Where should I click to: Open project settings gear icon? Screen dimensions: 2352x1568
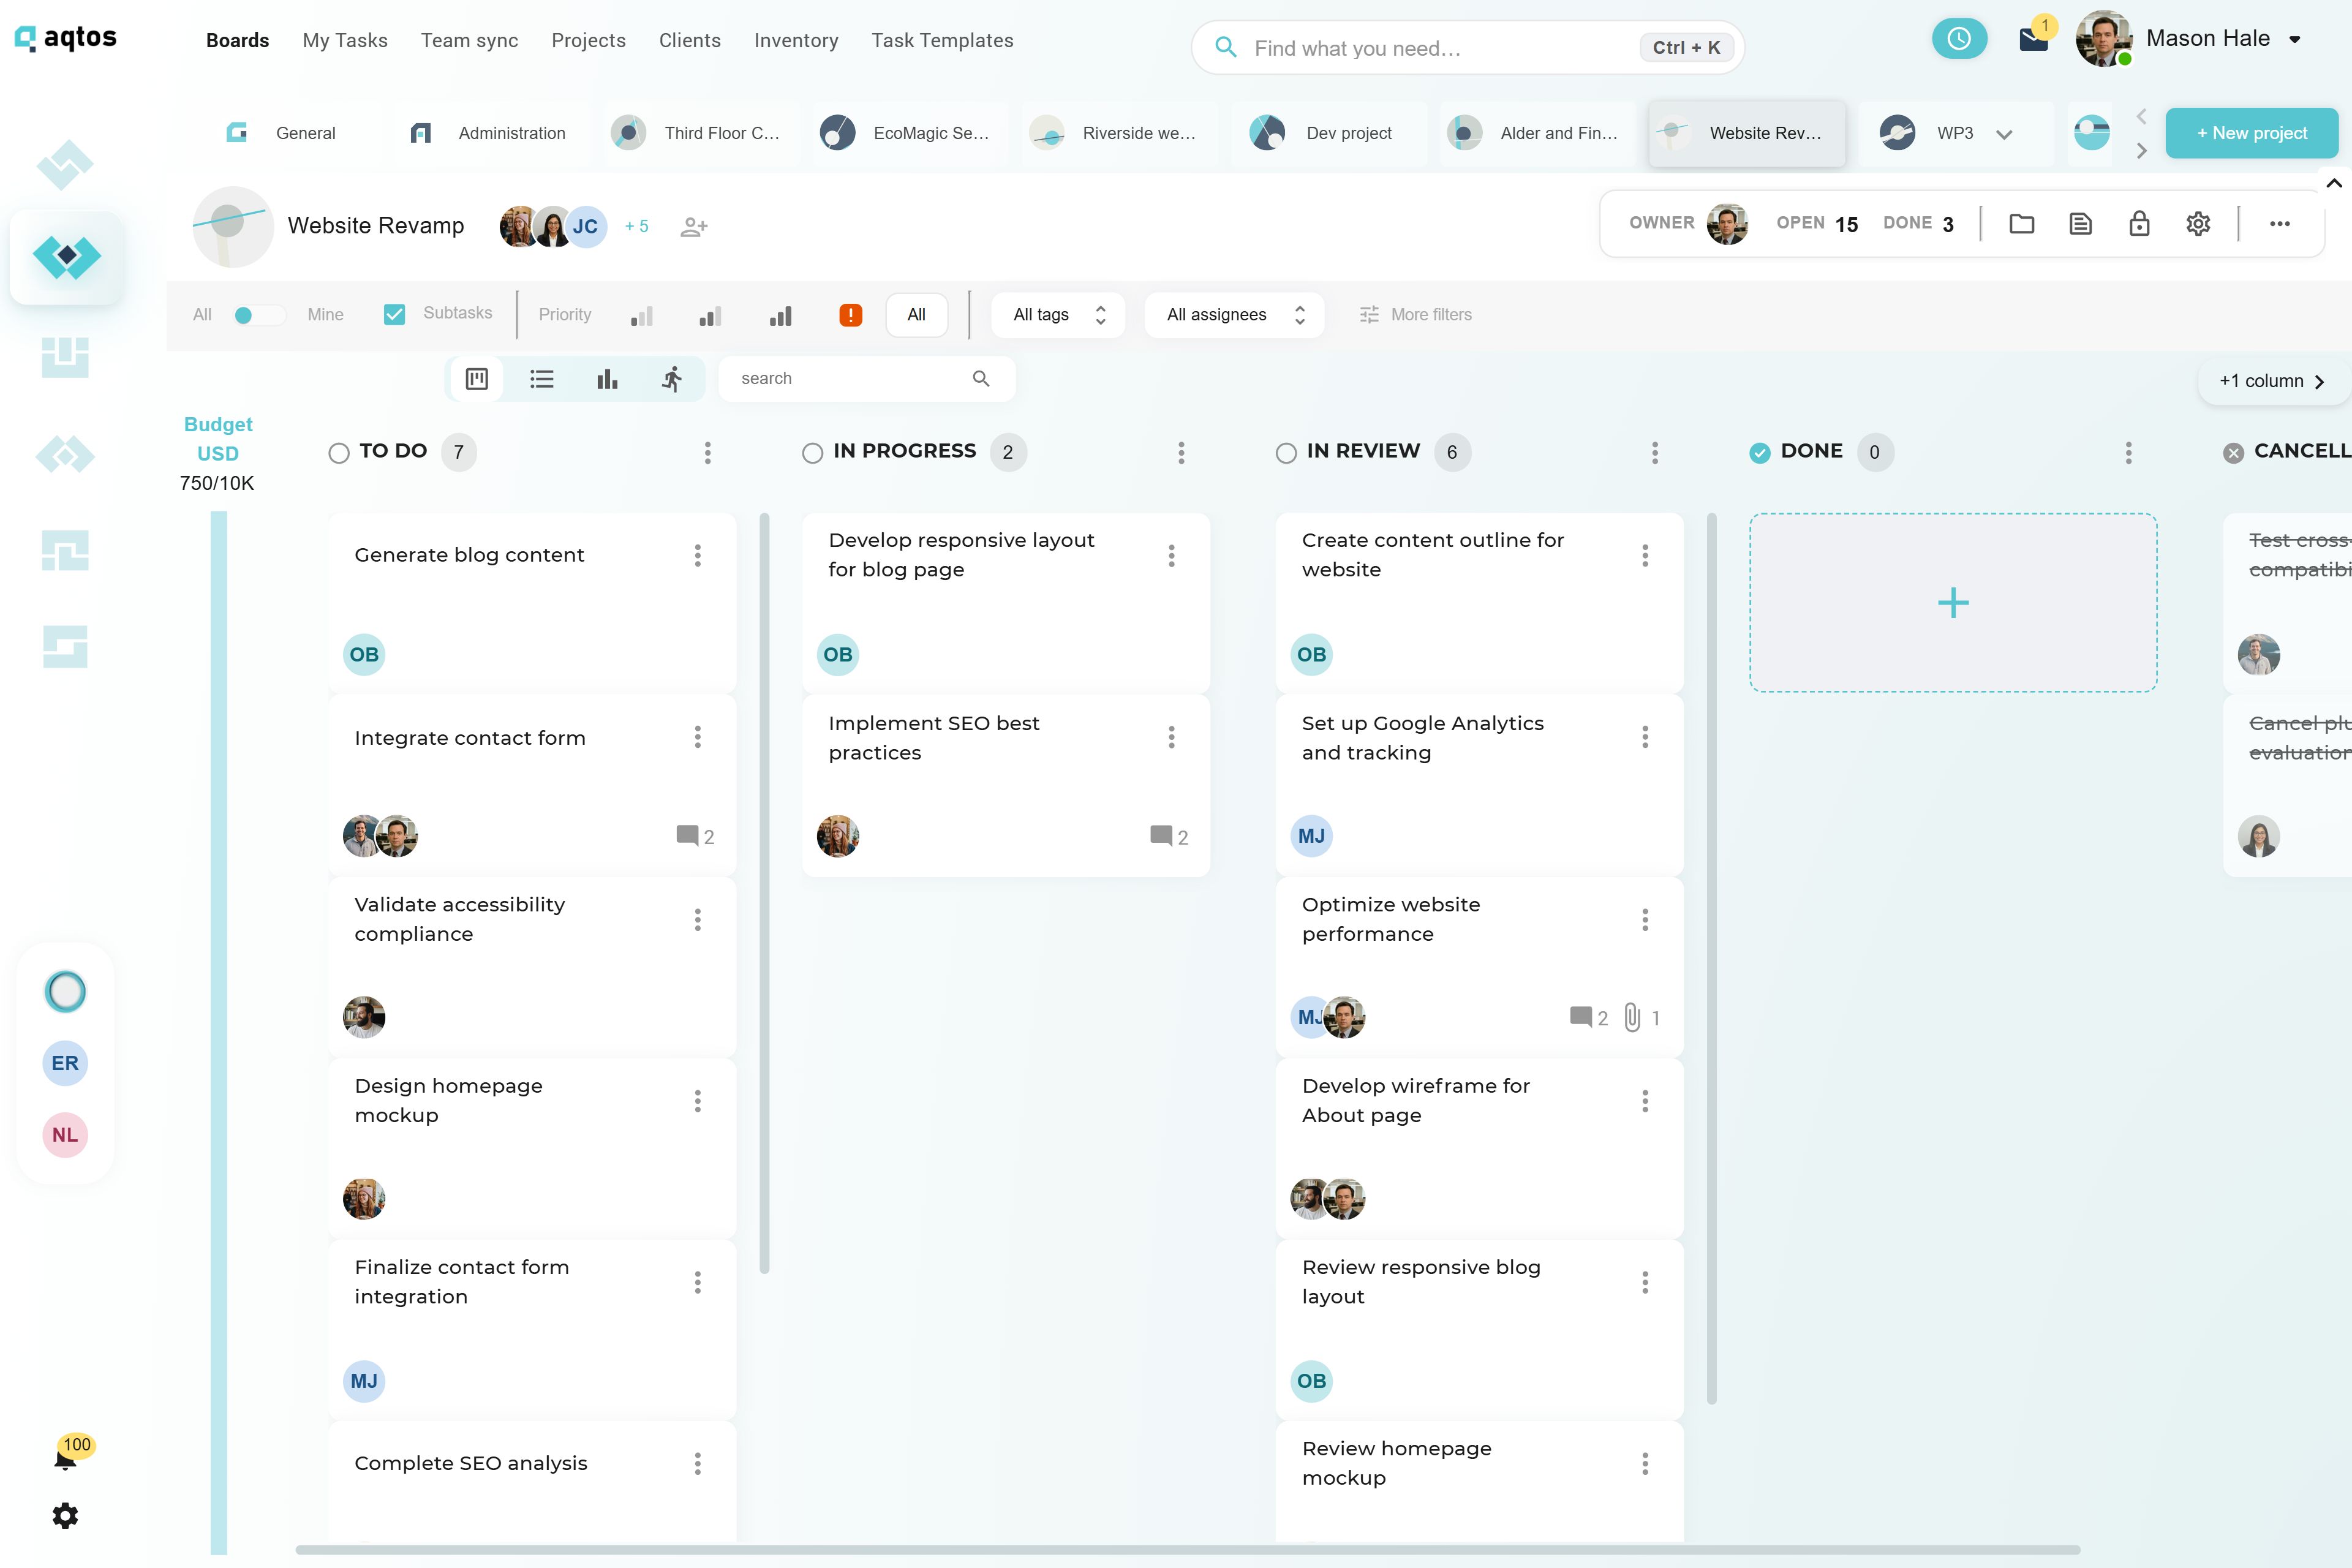pos(2197,224)
